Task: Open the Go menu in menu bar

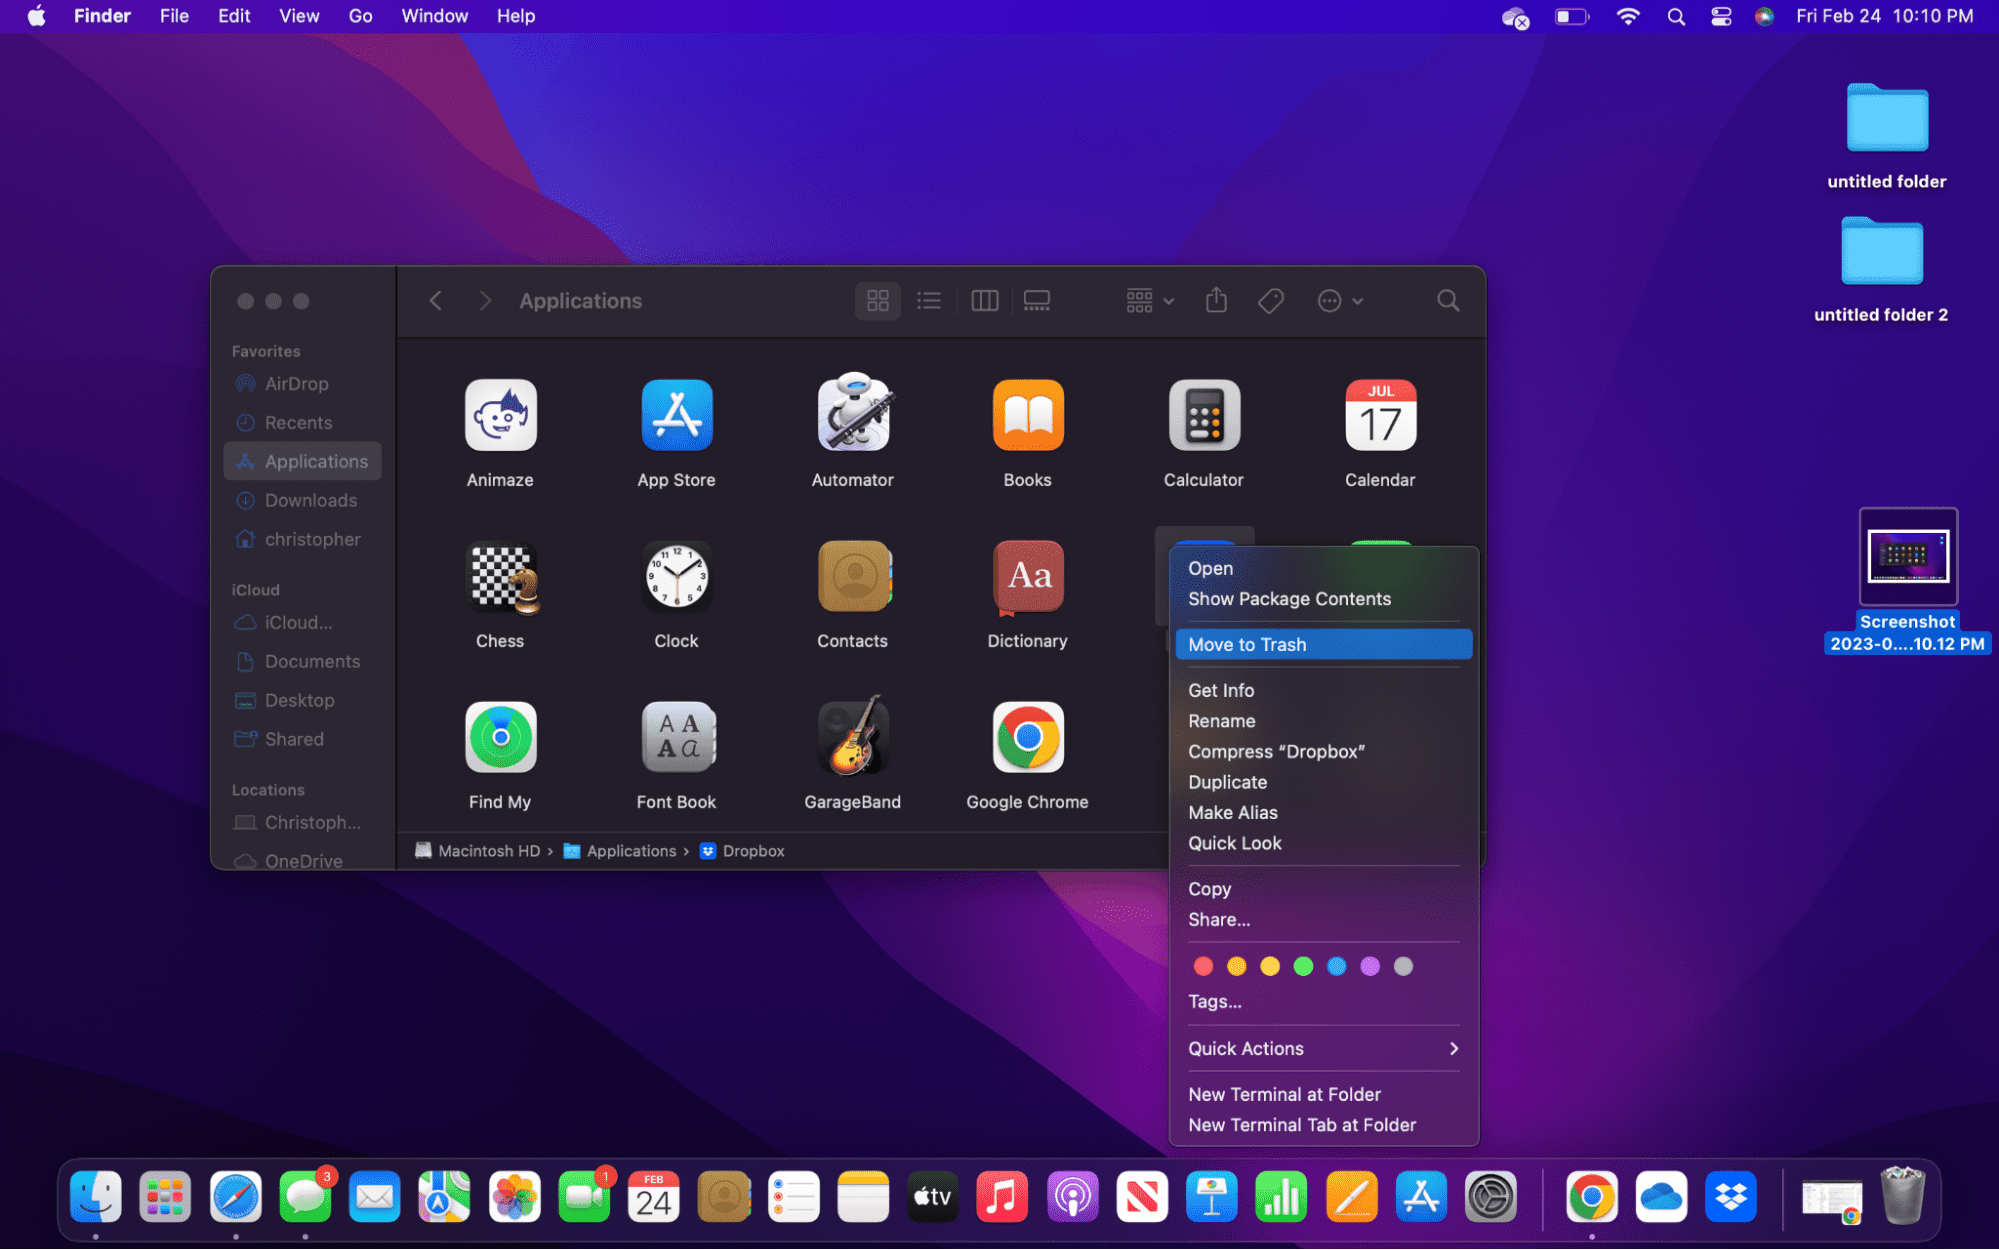Action: 360,16
